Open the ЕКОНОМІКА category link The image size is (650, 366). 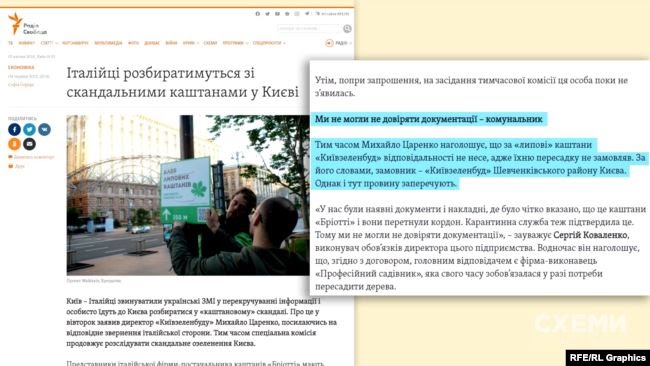pos(21,67)
